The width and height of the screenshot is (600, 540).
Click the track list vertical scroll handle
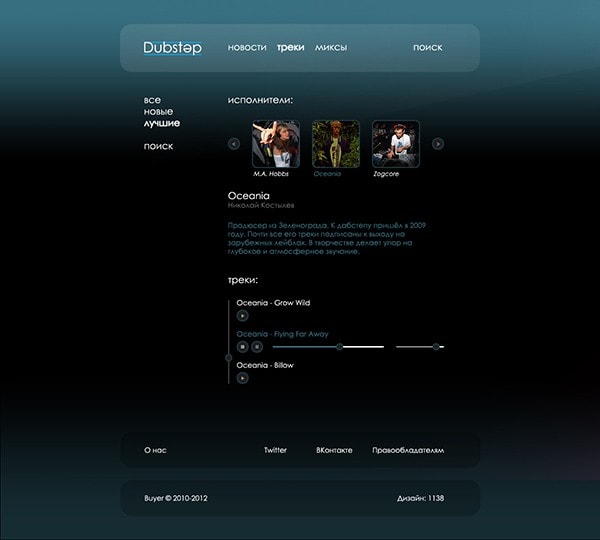point(228,357)
